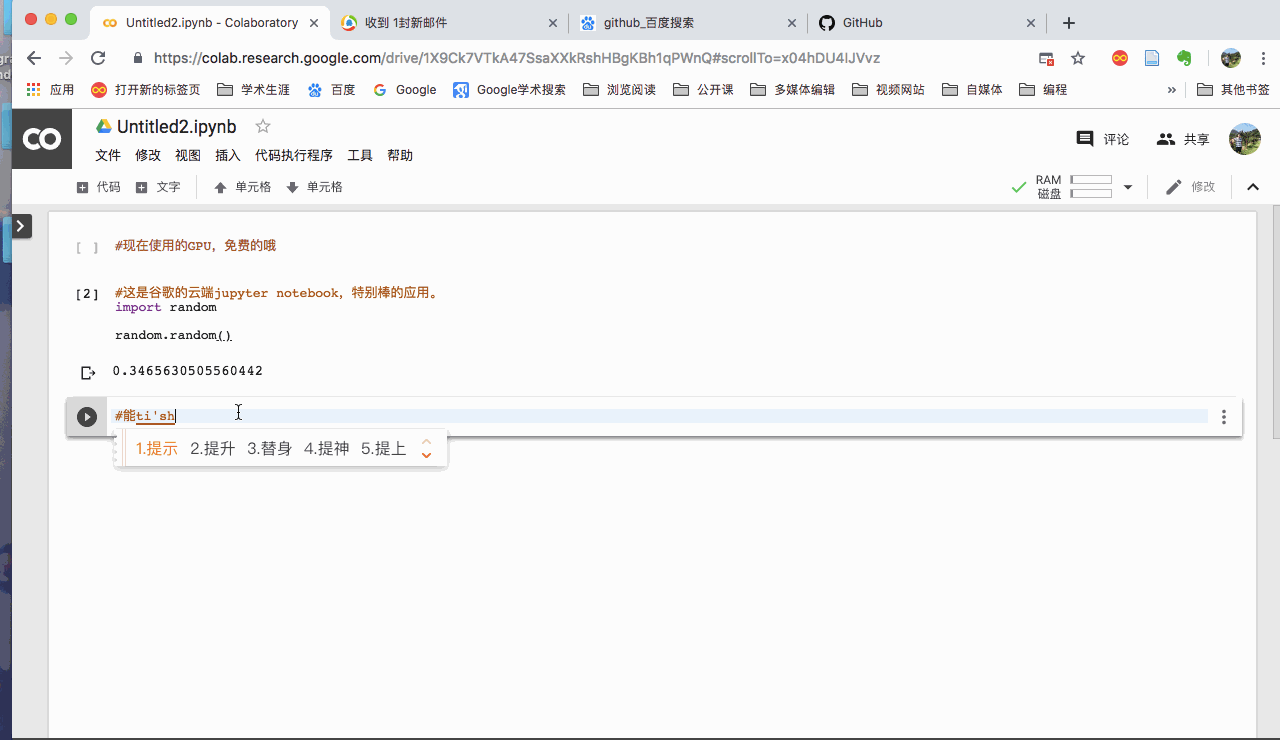Viewport: 1280px width, 740px height.
Task: Expand the left table-of-contents sidebar
Action: pyautogui.click(x=22, y=226)
